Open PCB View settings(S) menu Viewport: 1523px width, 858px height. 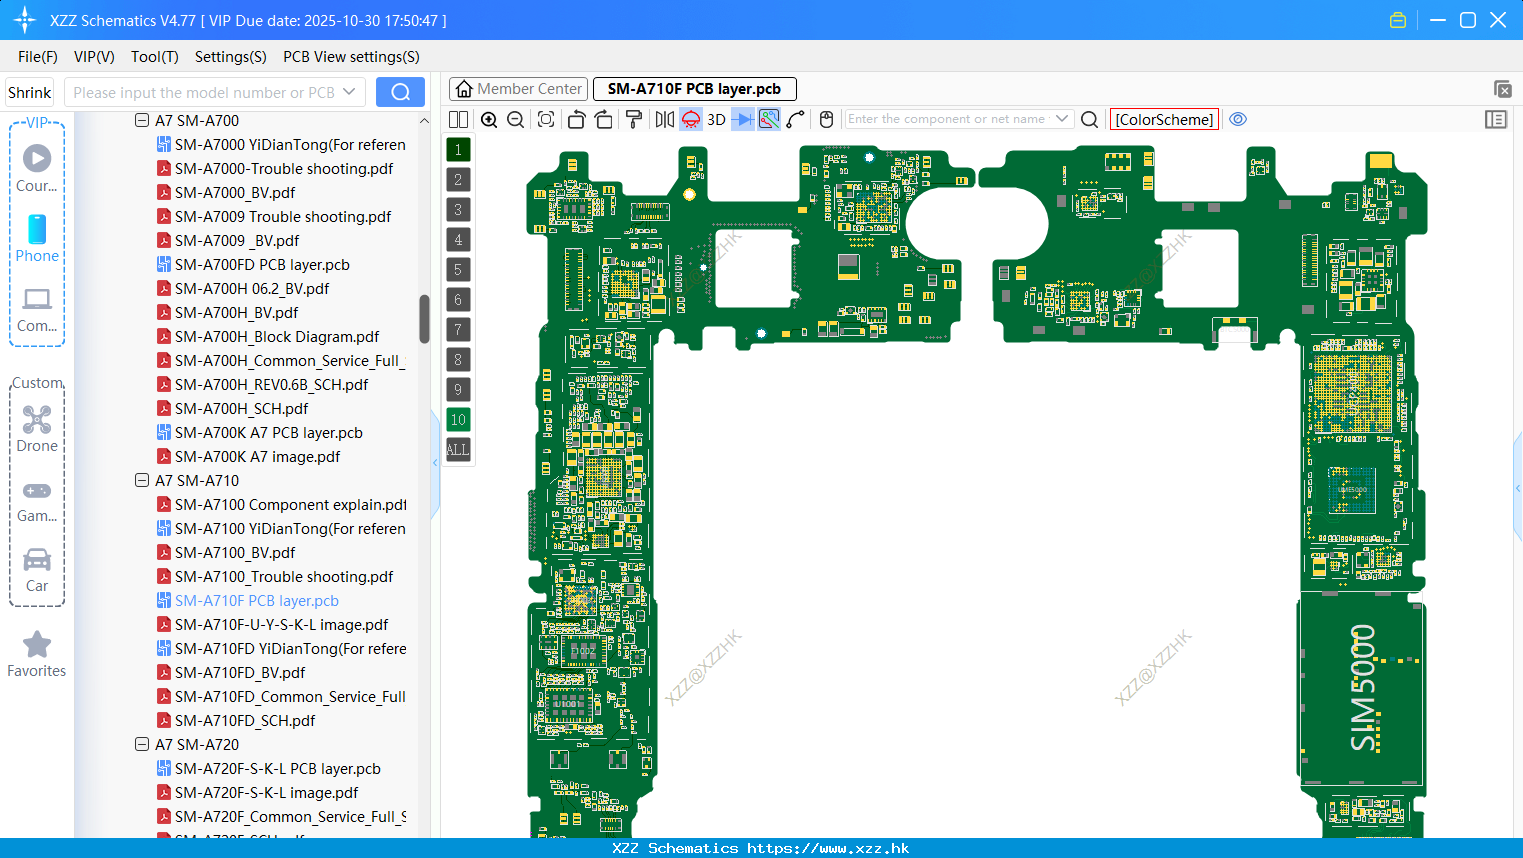pyautogui.click(x=351, y=57)
